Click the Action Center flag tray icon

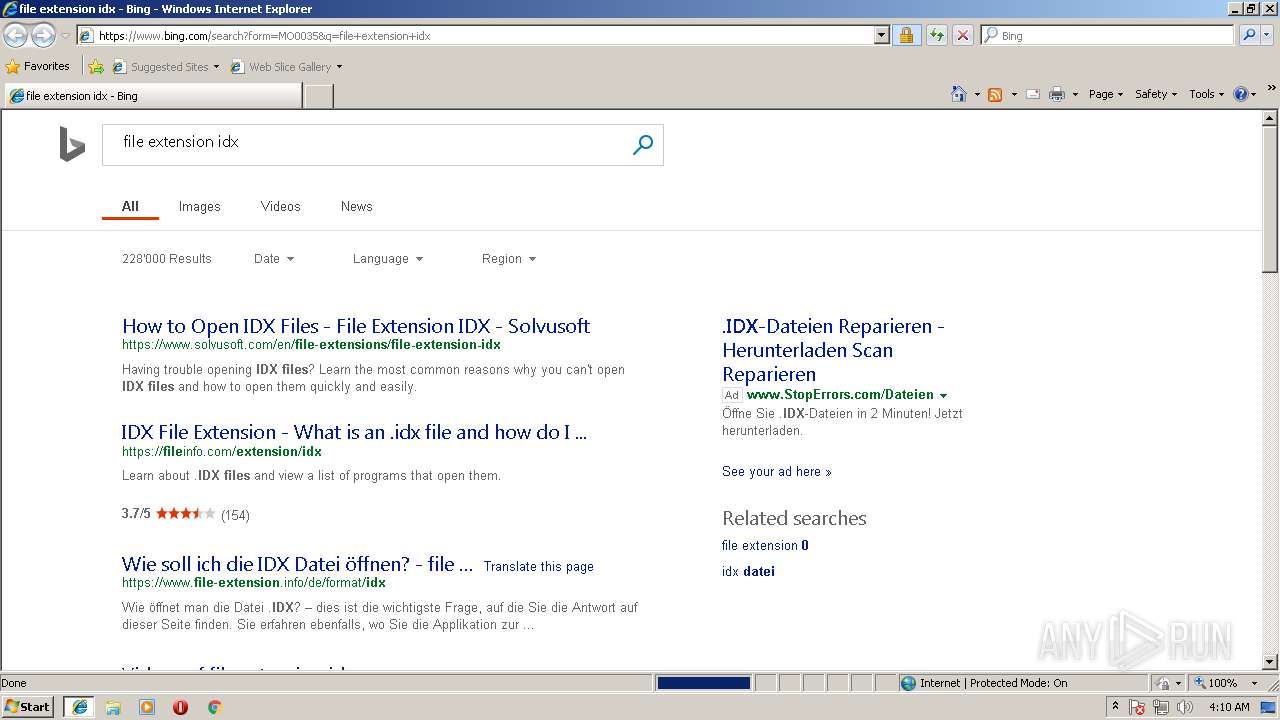pos(1138,707)
